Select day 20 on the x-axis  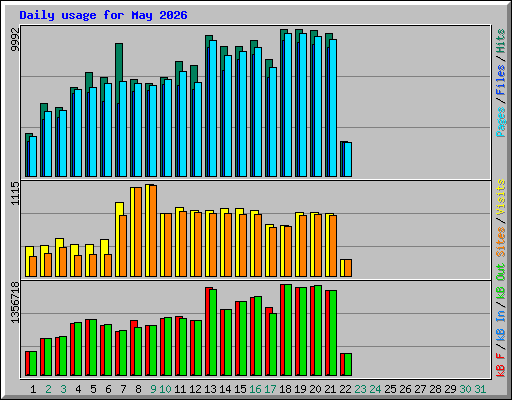click(x=315, y=389)
